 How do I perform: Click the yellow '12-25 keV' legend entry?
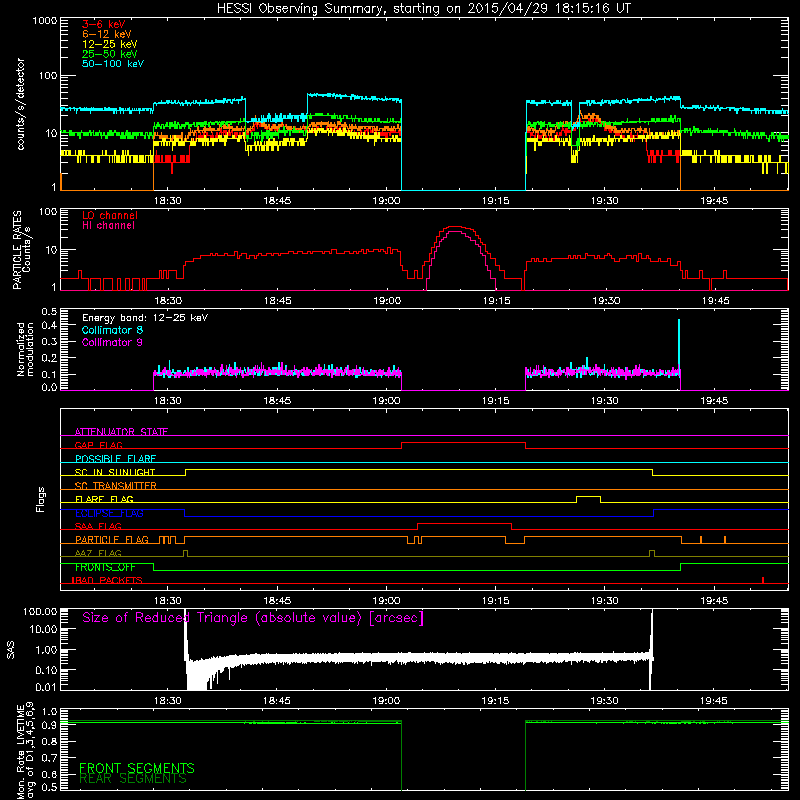coord(110,44)
